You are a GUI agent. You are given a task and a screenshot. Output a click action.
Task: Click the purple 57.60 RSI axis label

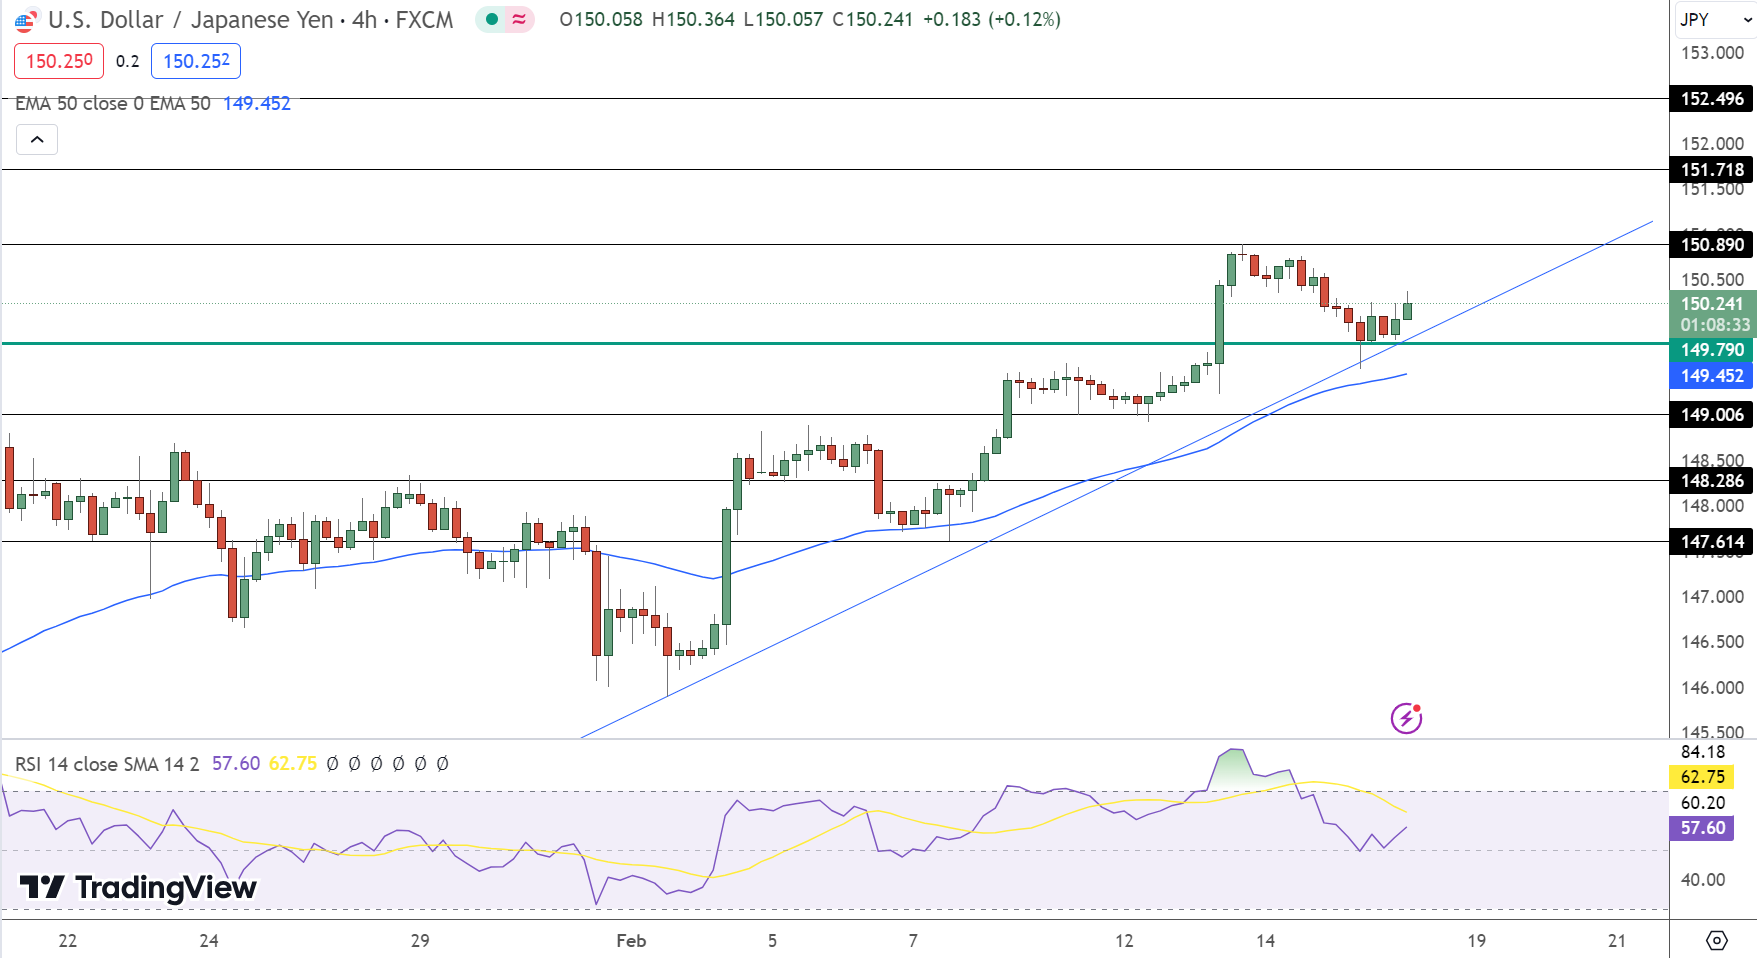pyautogui.click(x=1702, y=828)
